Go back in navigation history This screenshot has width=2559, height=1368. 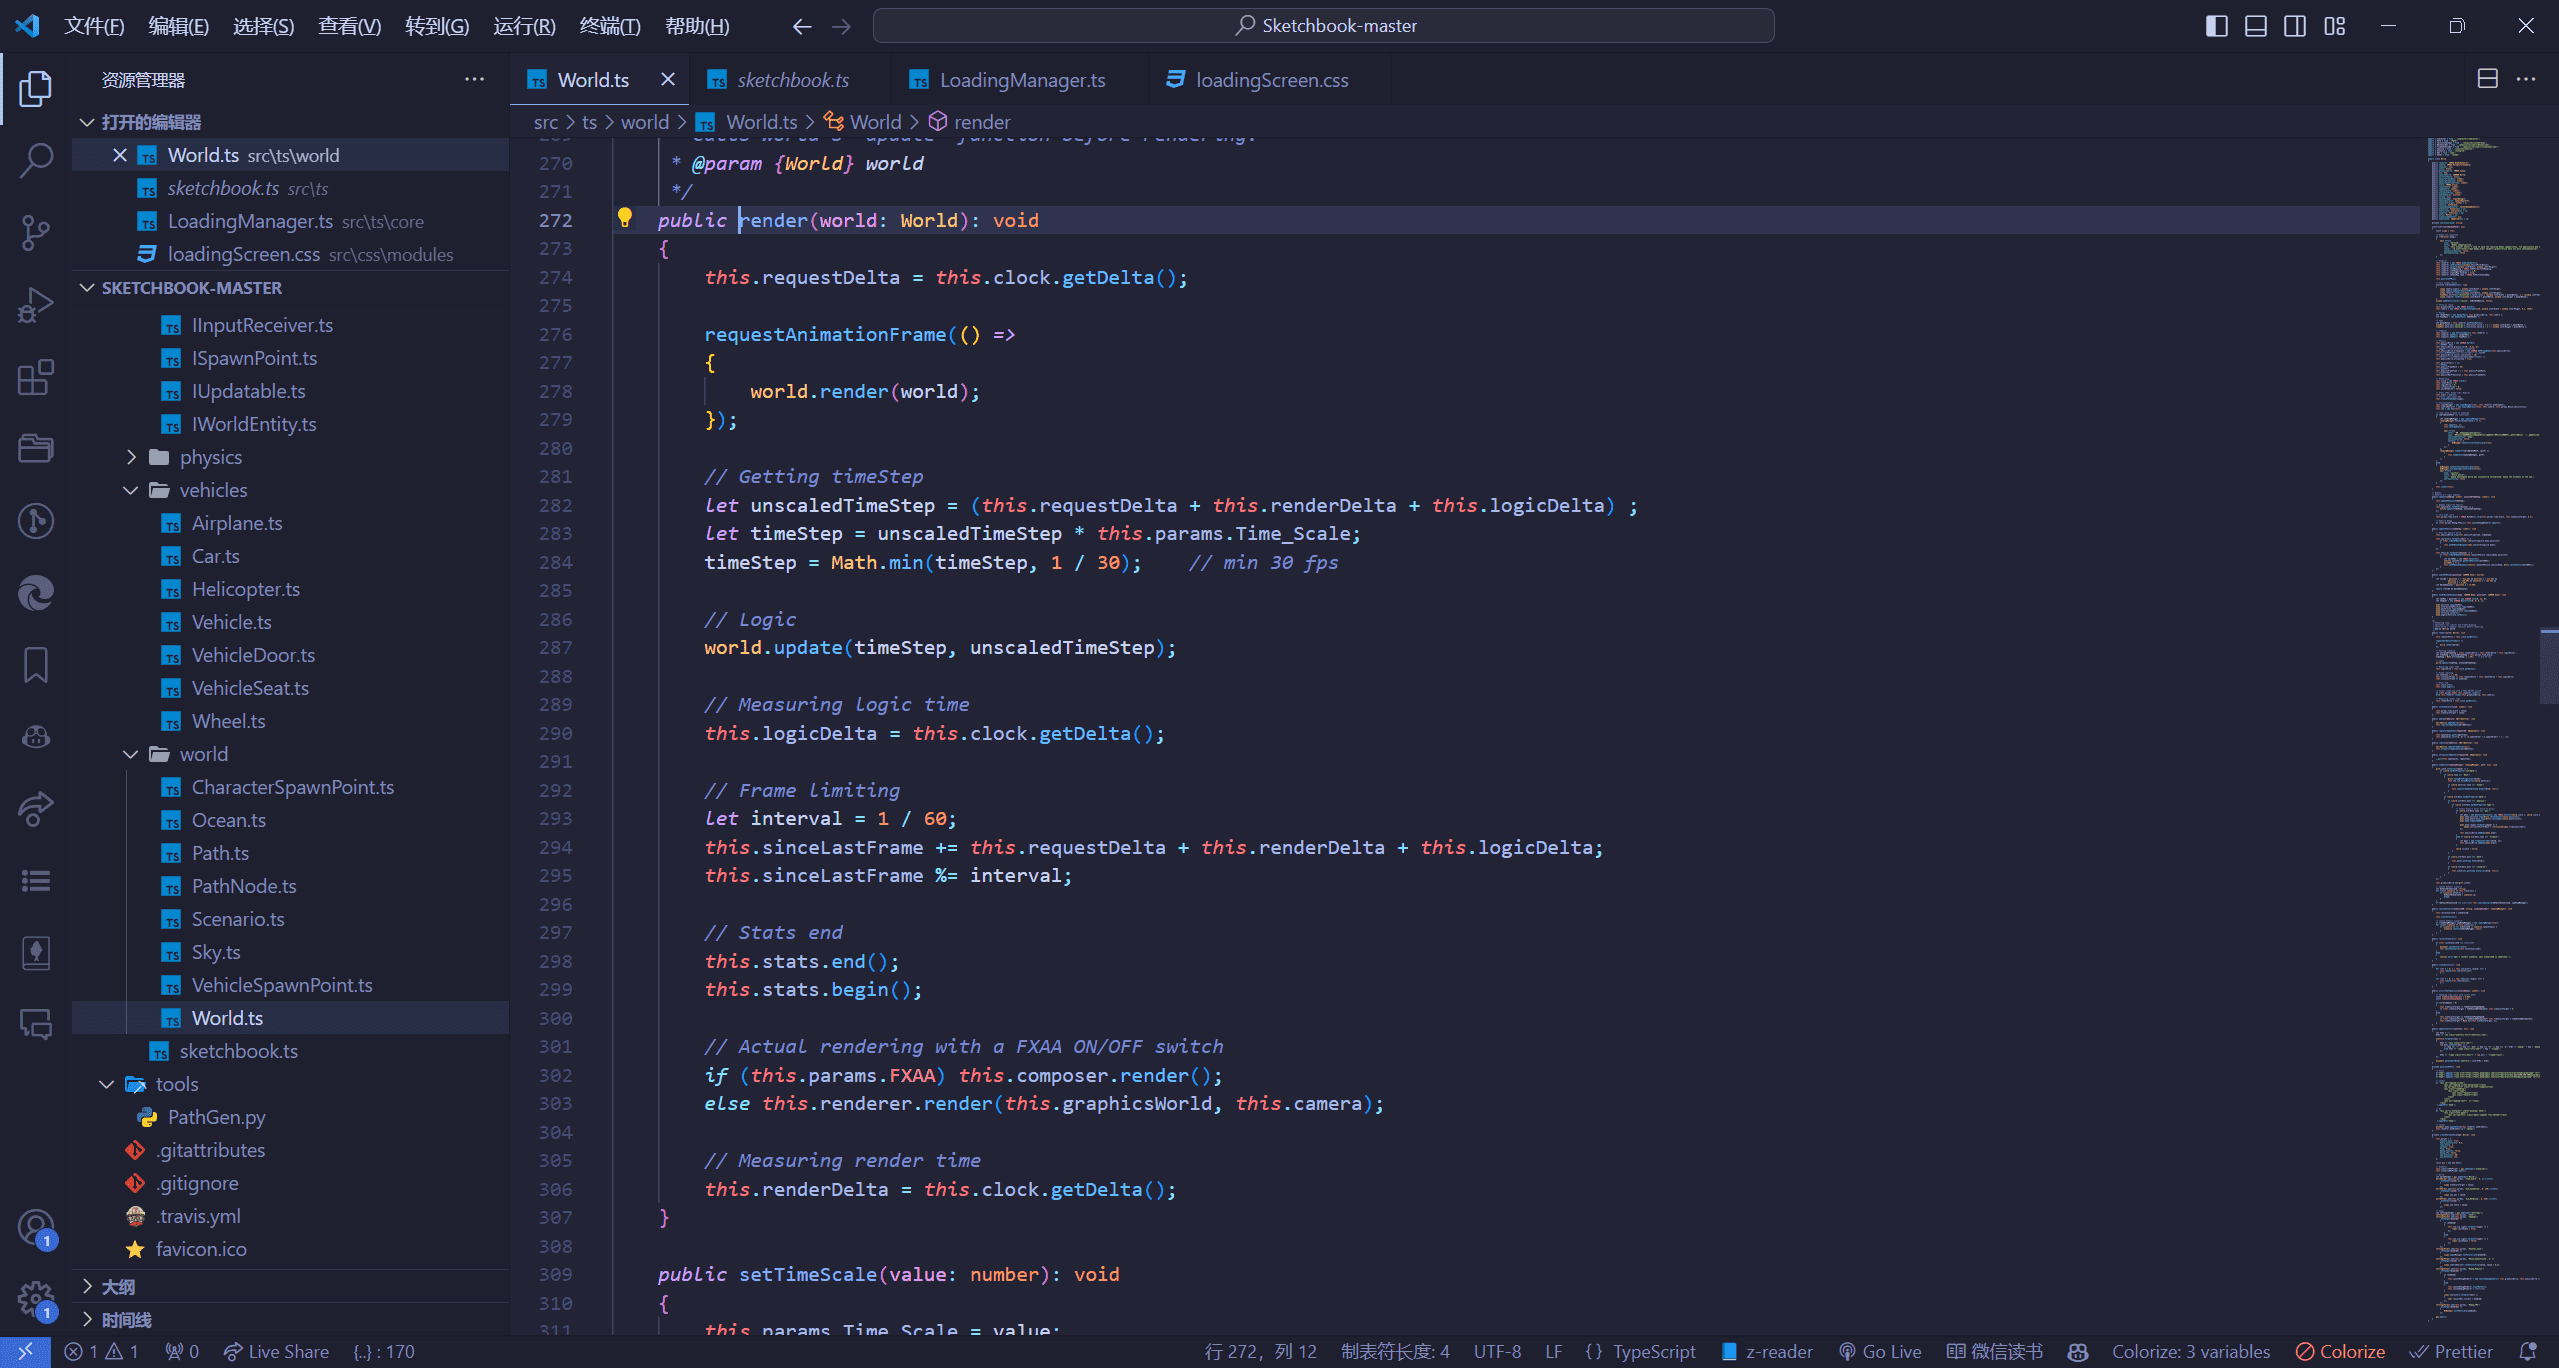tap(802, 26)
